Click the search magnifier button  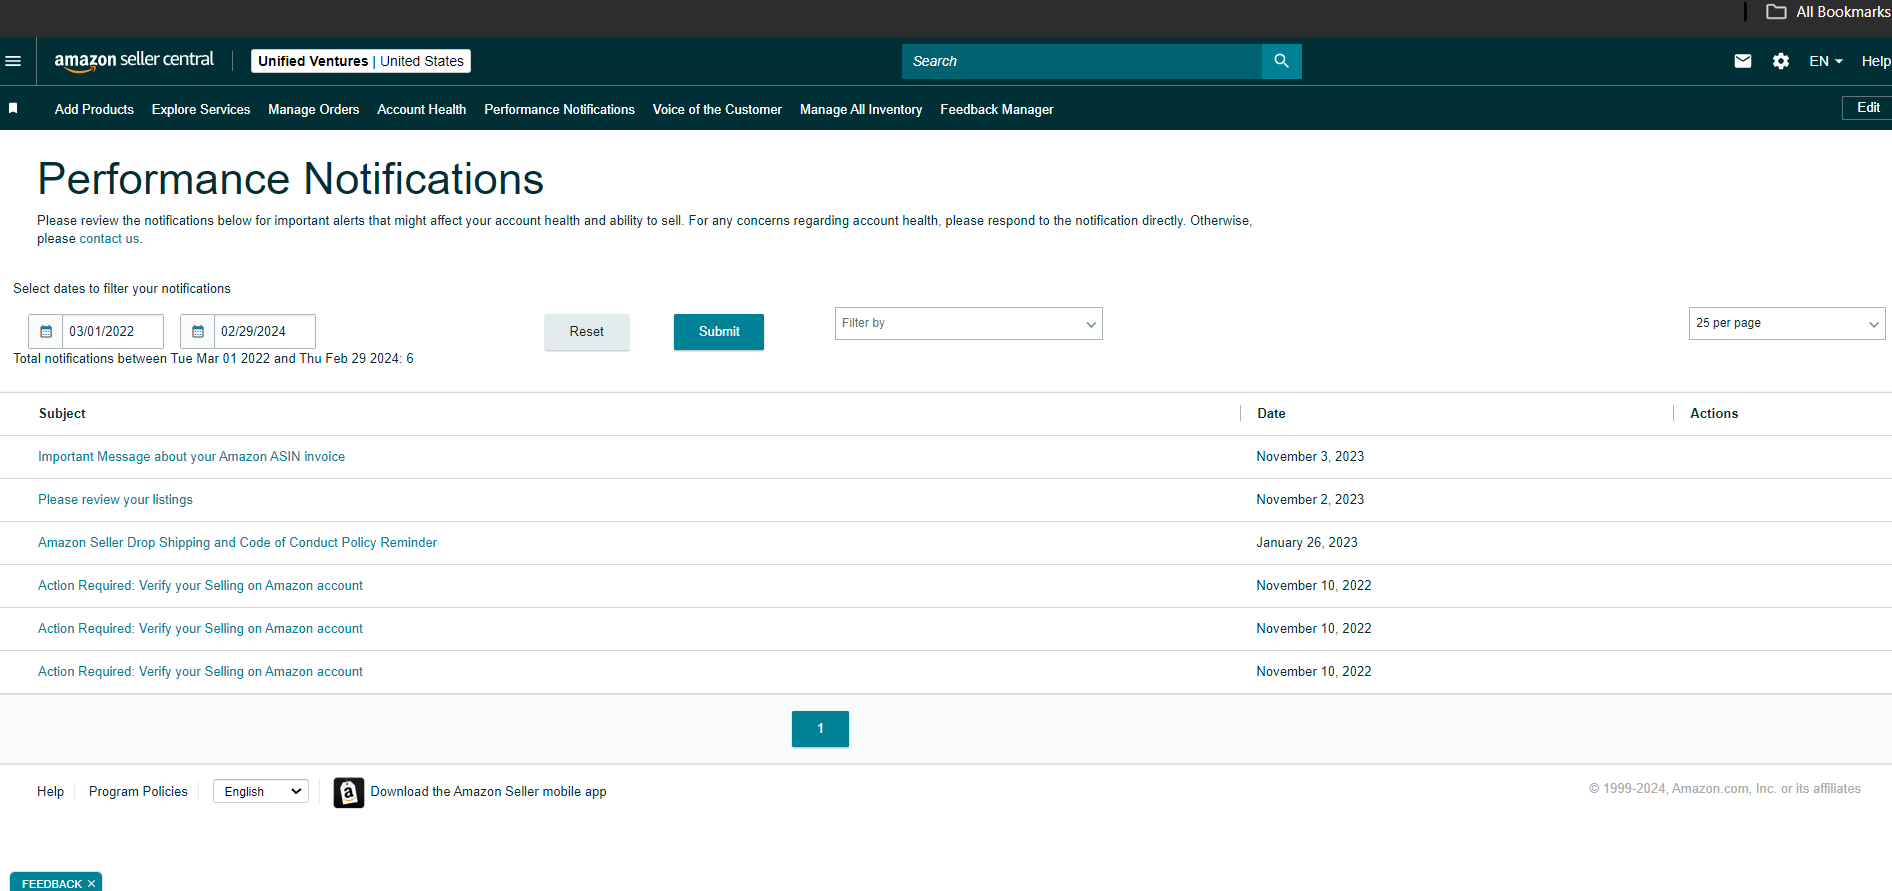[1281, 61]
